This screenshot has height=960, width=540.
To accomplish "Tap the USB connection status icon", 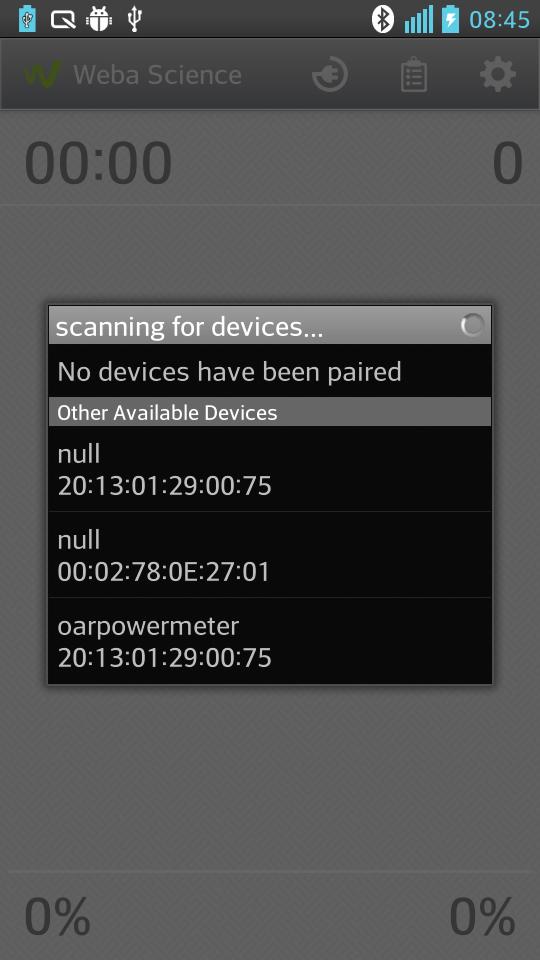I will 135,20.
